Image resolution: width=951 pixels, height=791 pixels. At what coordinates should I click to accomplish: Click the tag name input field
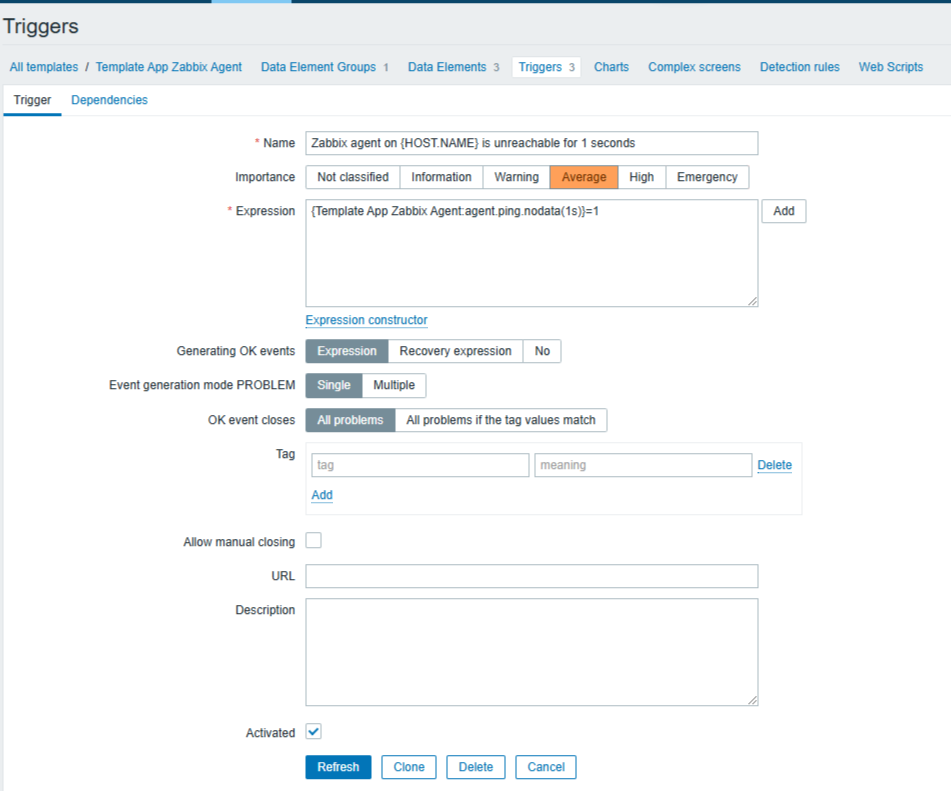[420, 465]
